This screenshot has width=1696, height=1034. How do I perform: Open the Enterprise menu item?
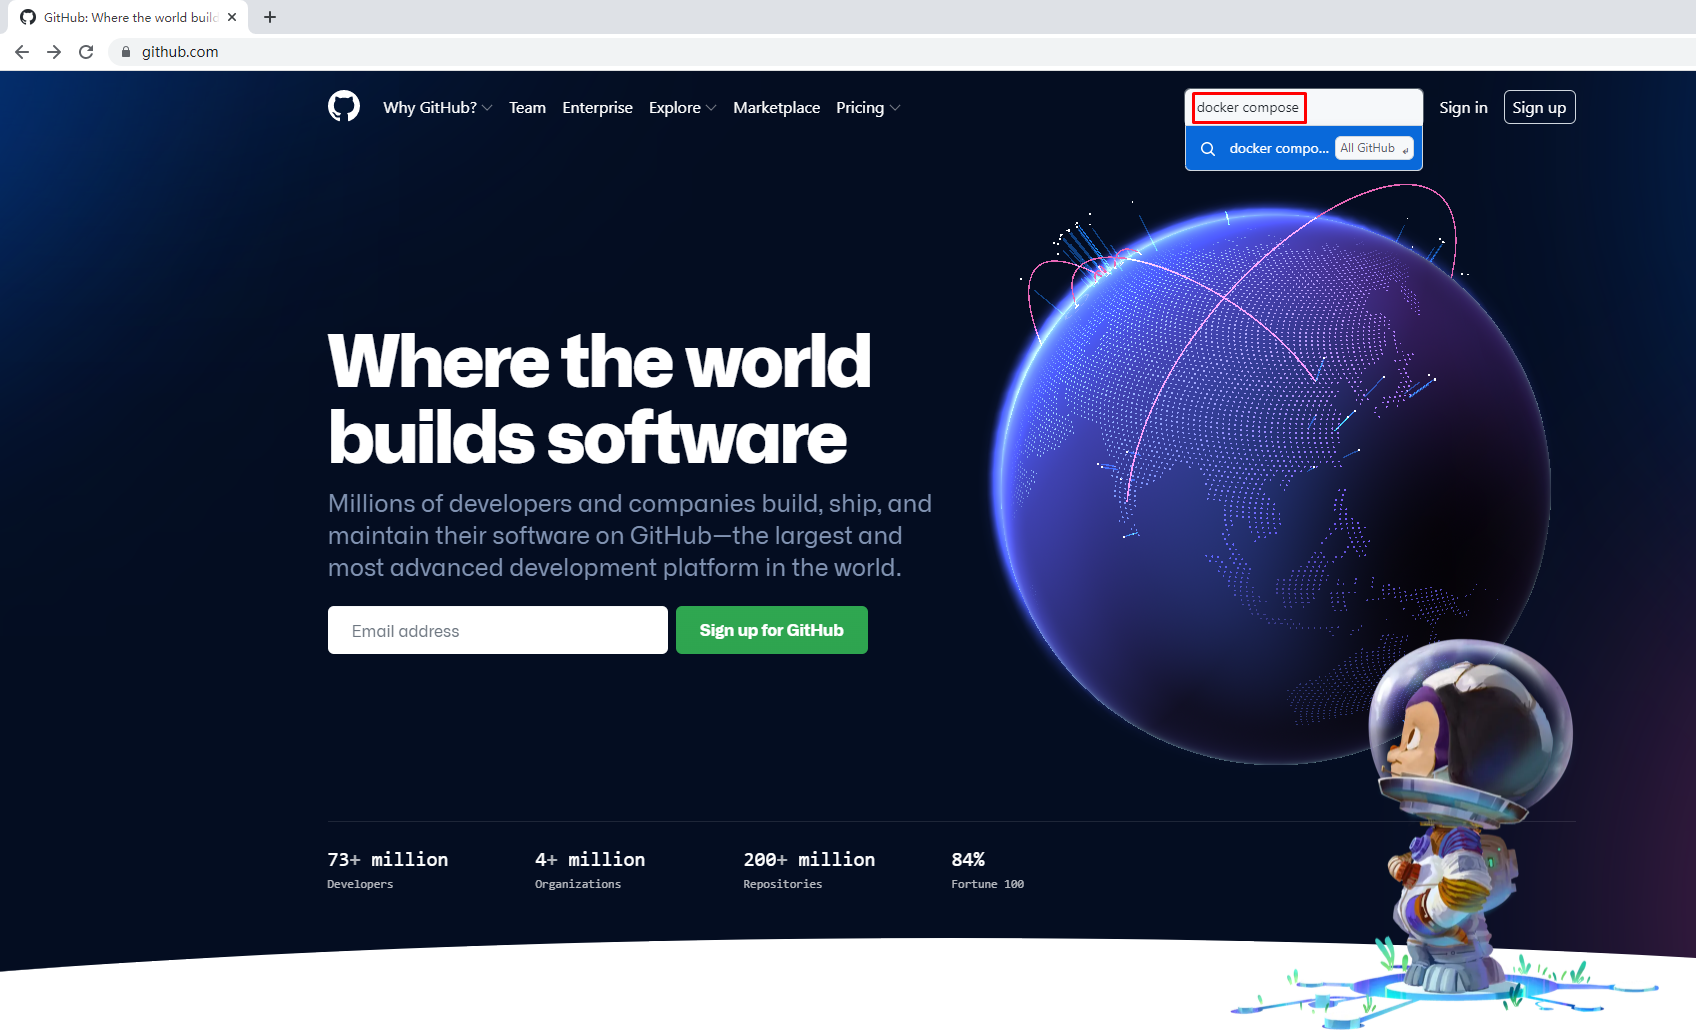coord(597,107)
